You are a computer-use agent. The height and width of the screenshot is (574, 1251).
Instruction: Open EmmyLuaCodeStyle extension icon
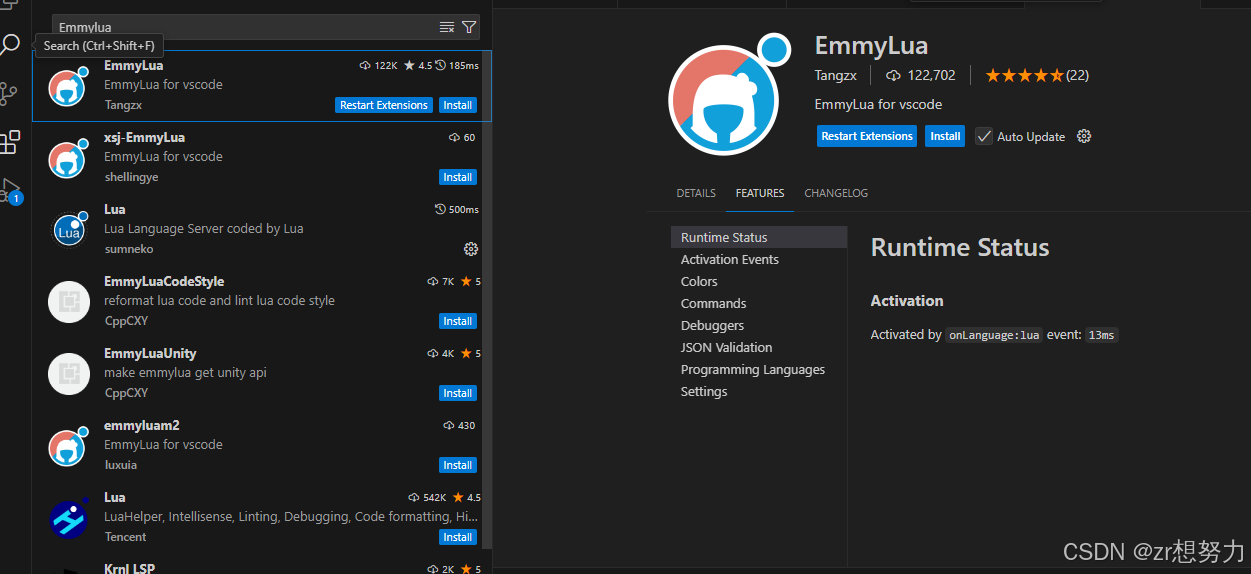[x=69, y=302]
